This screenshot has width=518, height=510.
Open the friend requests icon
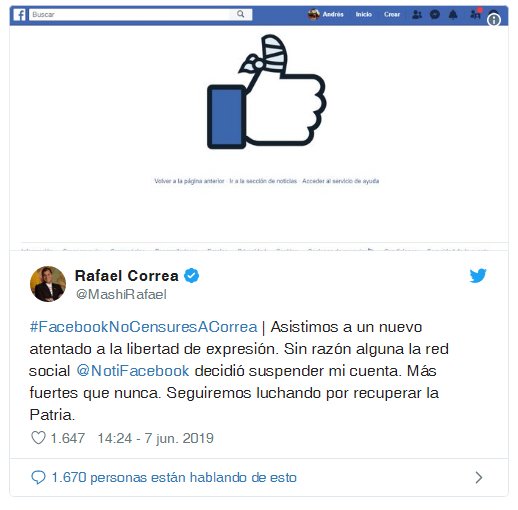tap(417, 14)
